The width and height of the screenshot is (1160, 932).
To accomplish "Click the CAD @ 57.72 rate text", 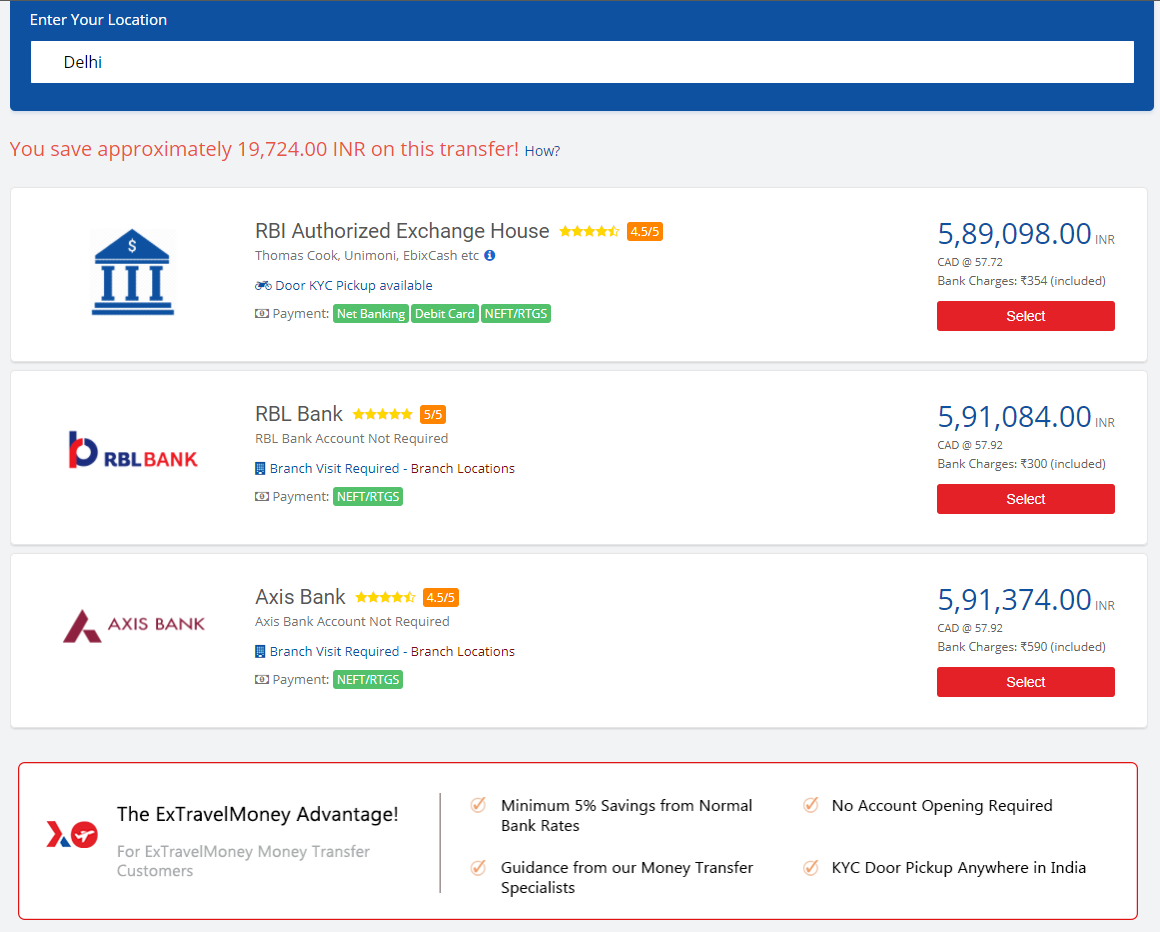I will 970,262.
